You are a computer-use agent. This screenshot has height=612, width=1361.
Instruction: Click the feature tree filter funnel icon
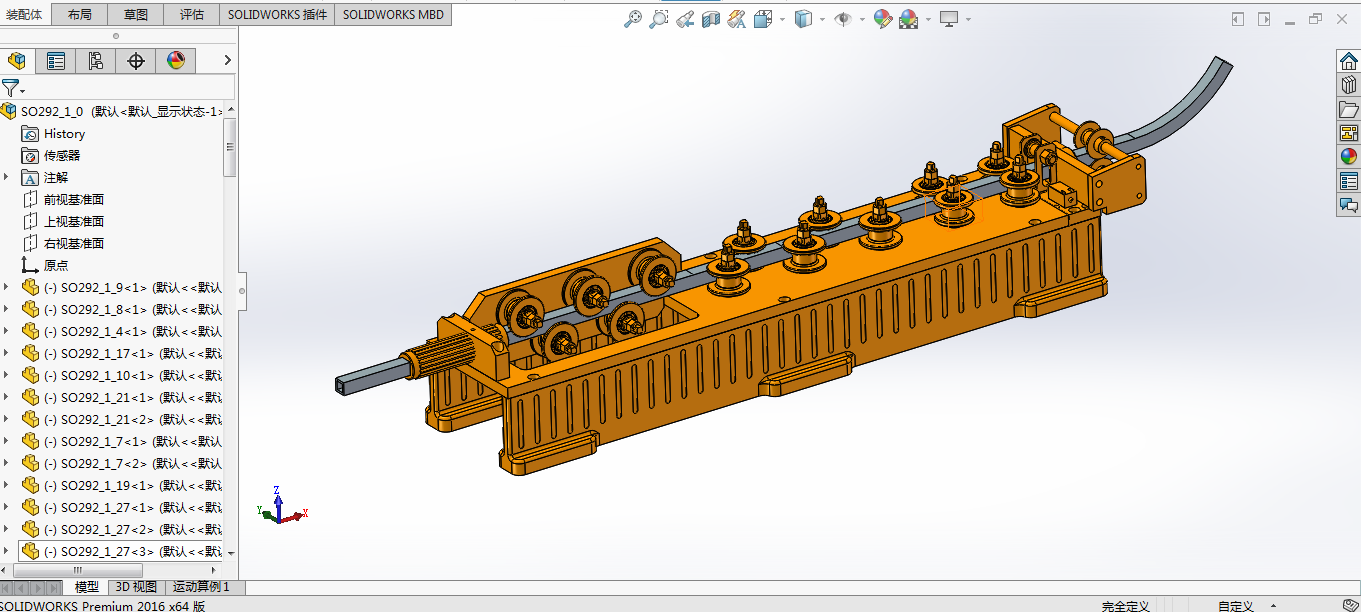pyautogui.click(x=11, y=88)
